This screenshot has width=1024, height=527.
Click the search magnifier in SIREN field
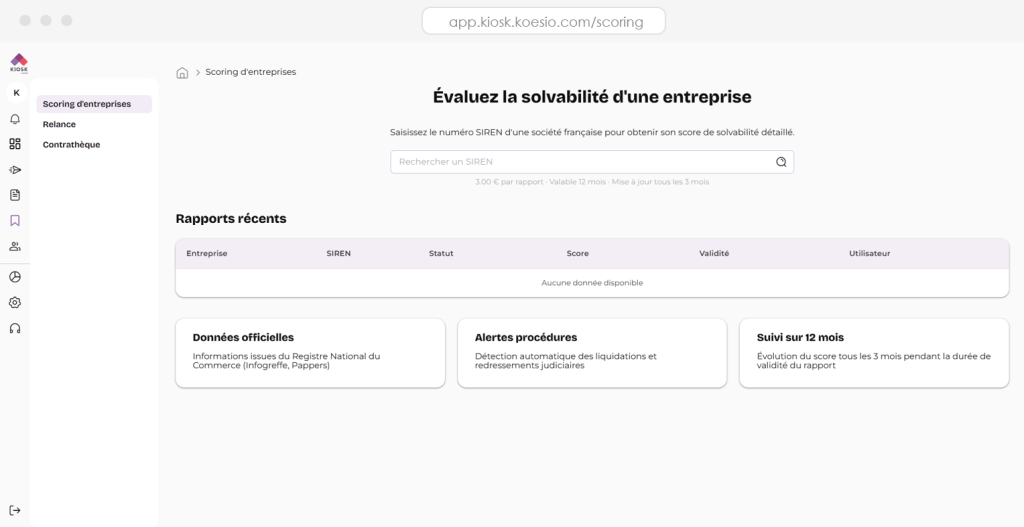[781, 162]
